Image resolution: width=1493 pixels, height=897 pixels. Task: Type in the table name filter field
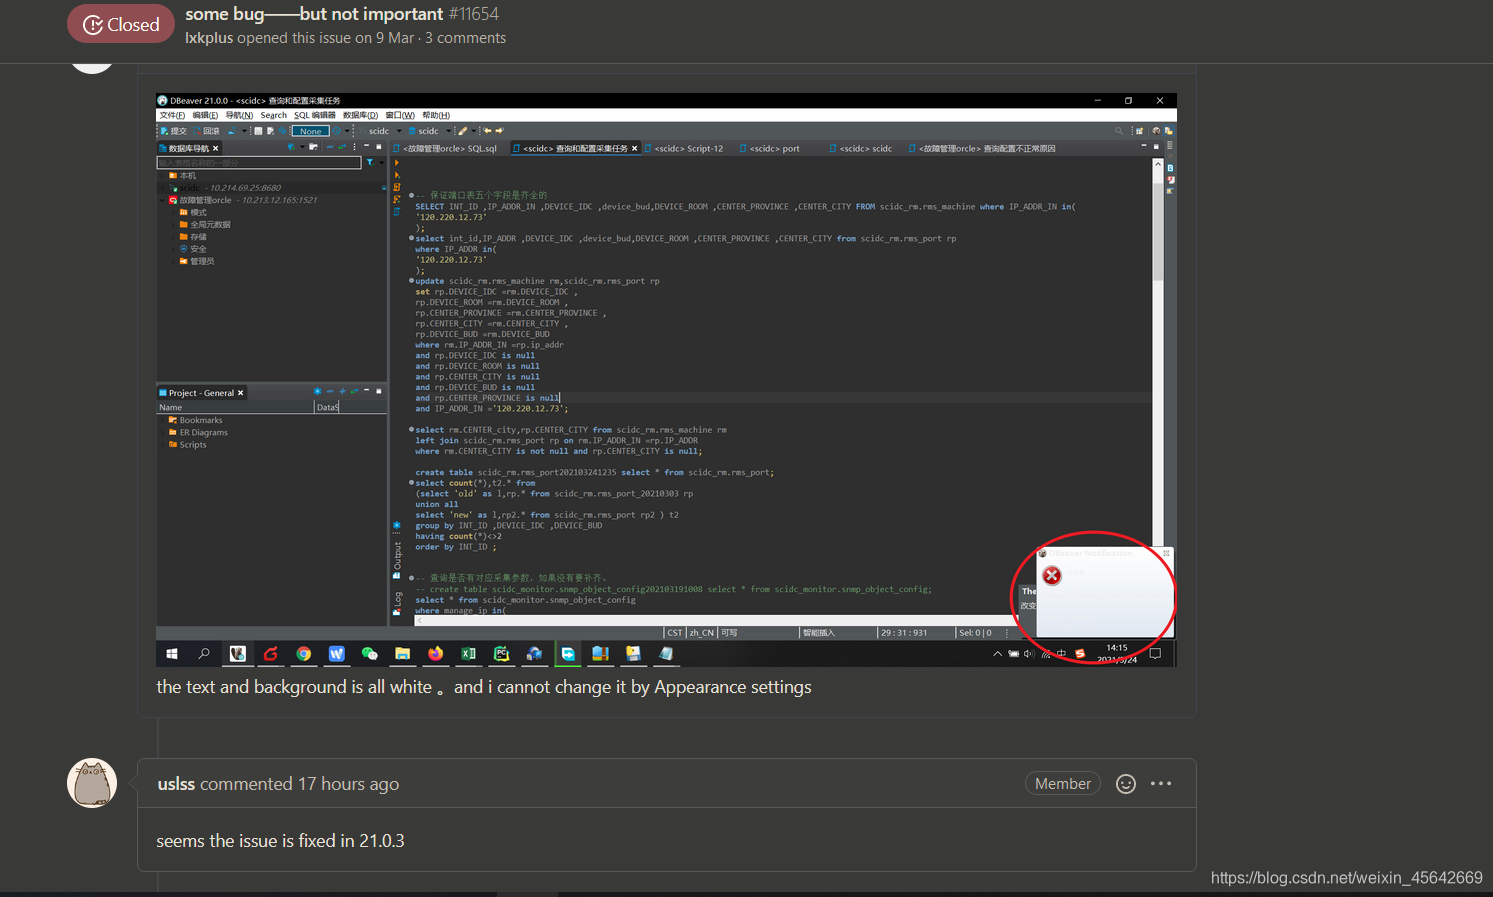click(259, 162)
